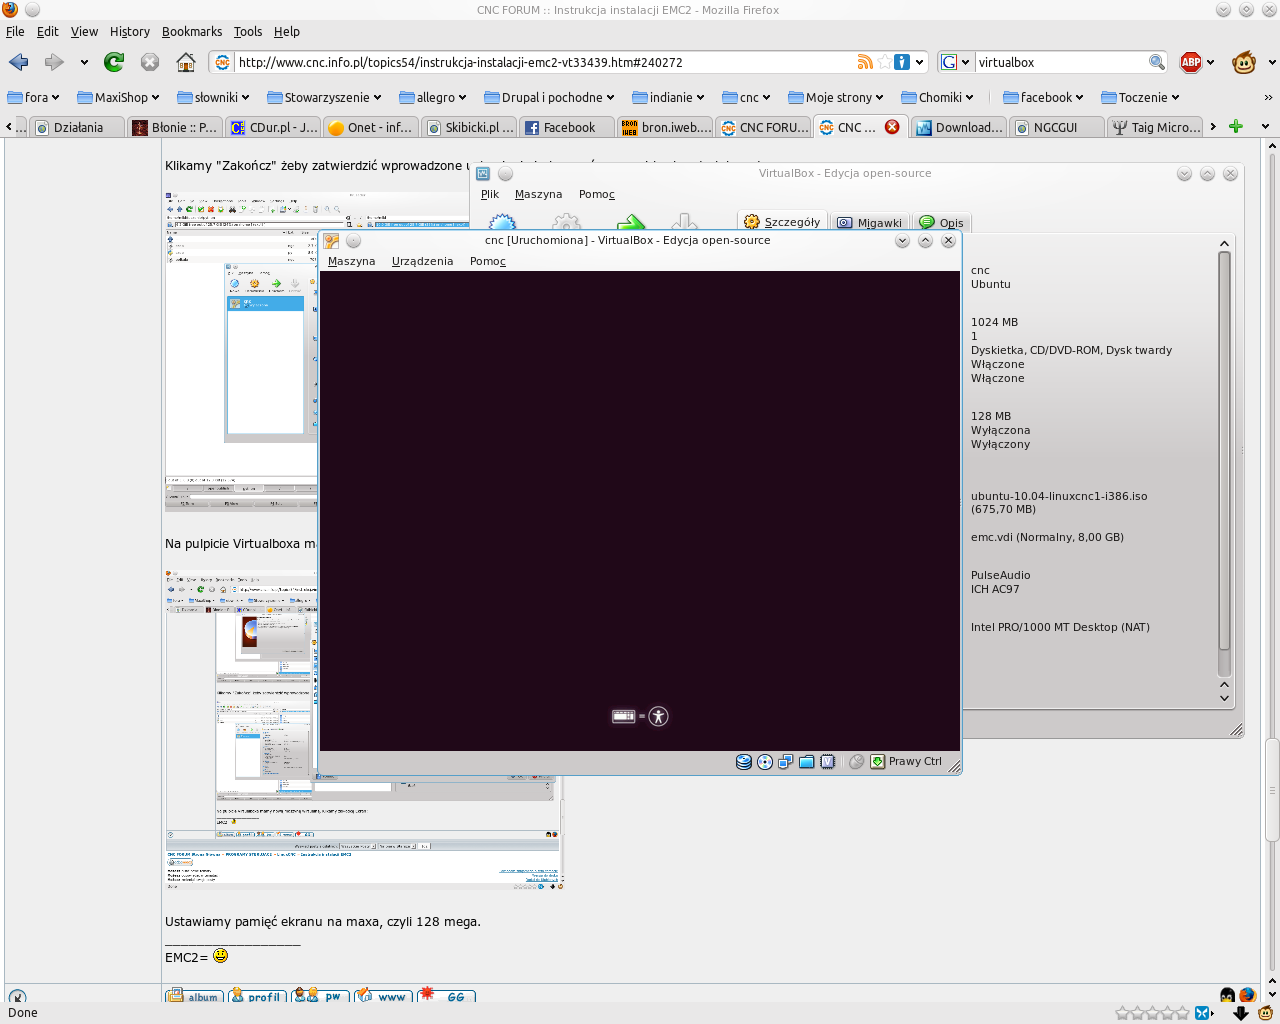
Task: Open the słowniki bookmarks folder
Action: (213, 97)
